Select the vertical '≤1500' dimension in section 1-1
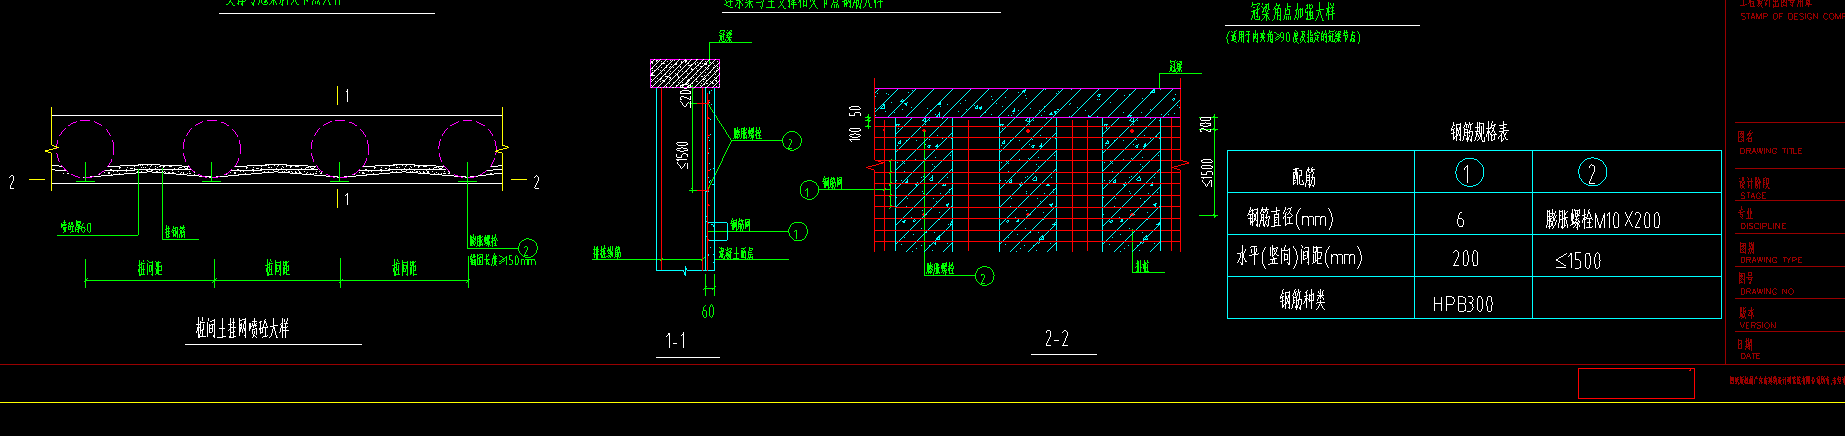The image size is (1845, 436). click(x=683, y=156)
